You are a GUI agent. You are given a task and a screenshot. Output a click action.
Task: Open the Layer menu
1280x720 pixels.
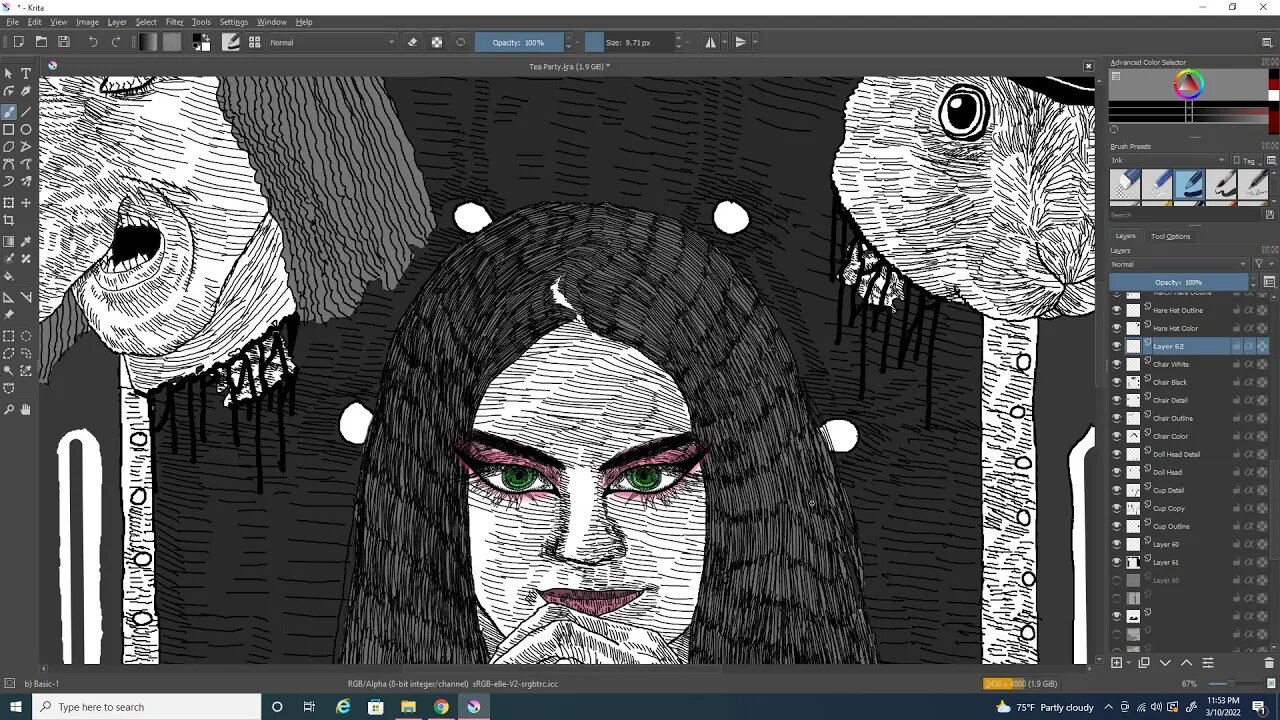click(117, 22)
